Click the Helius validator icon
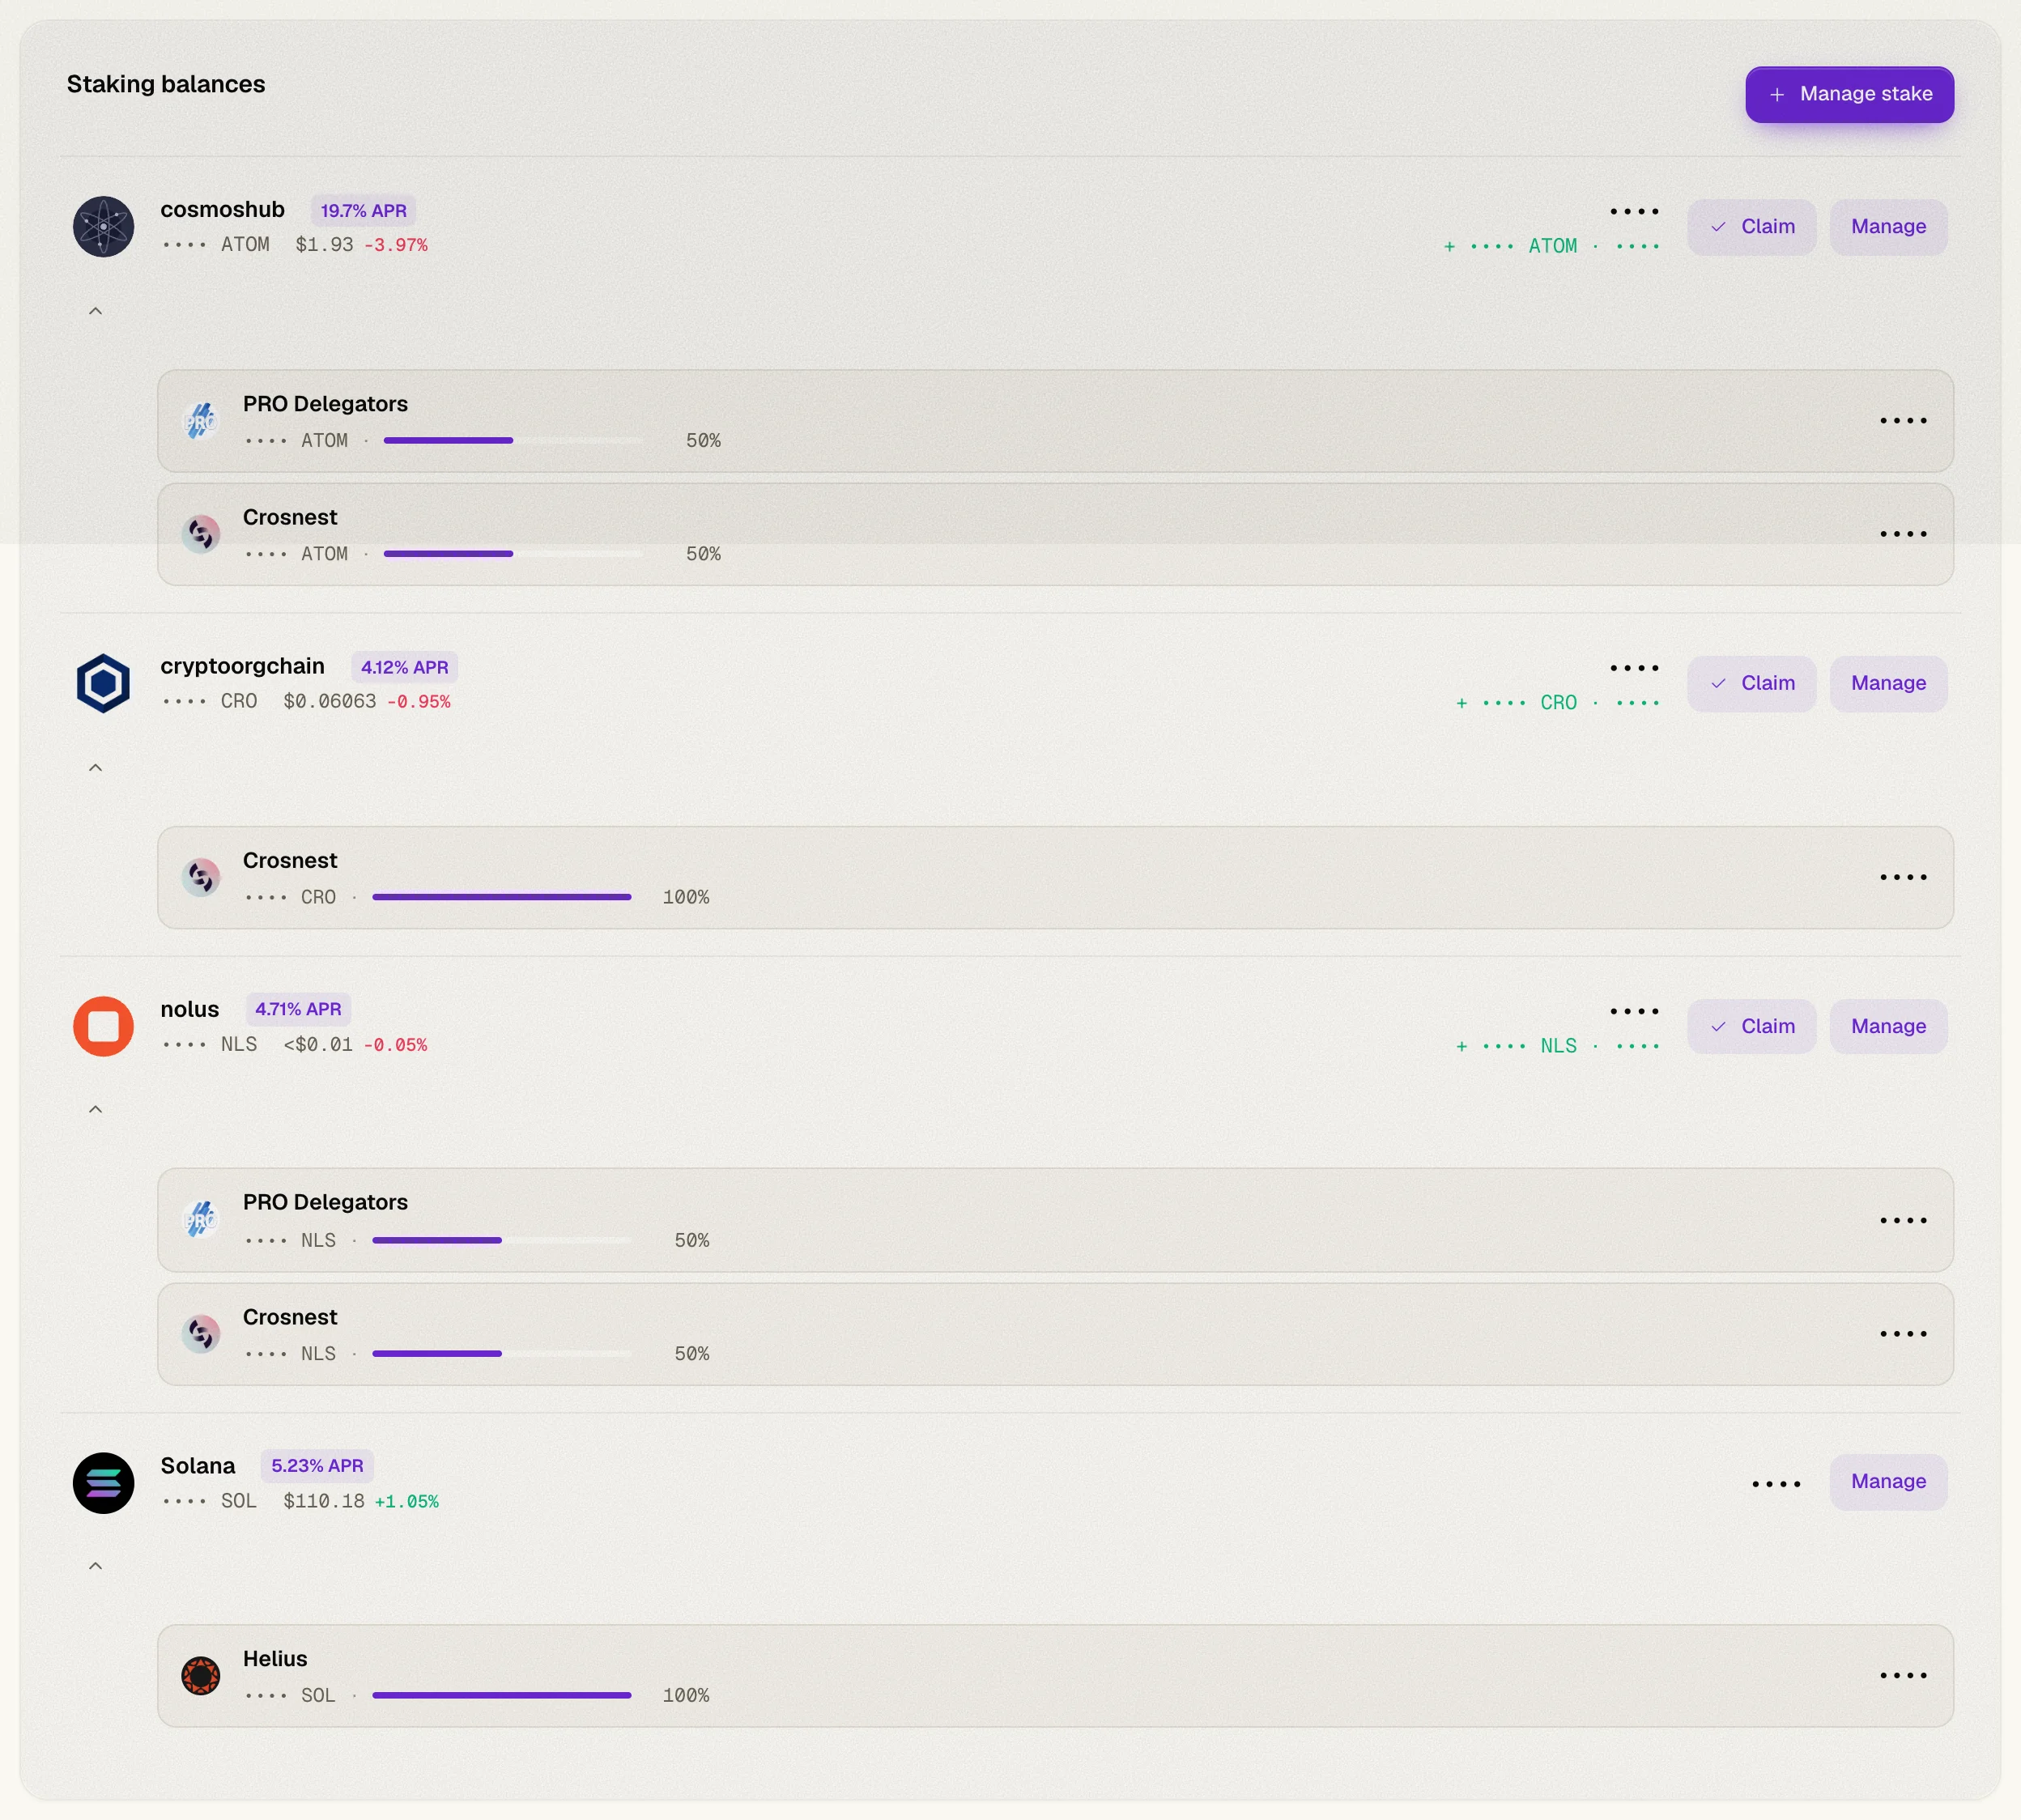 [x=201, y=1675]
